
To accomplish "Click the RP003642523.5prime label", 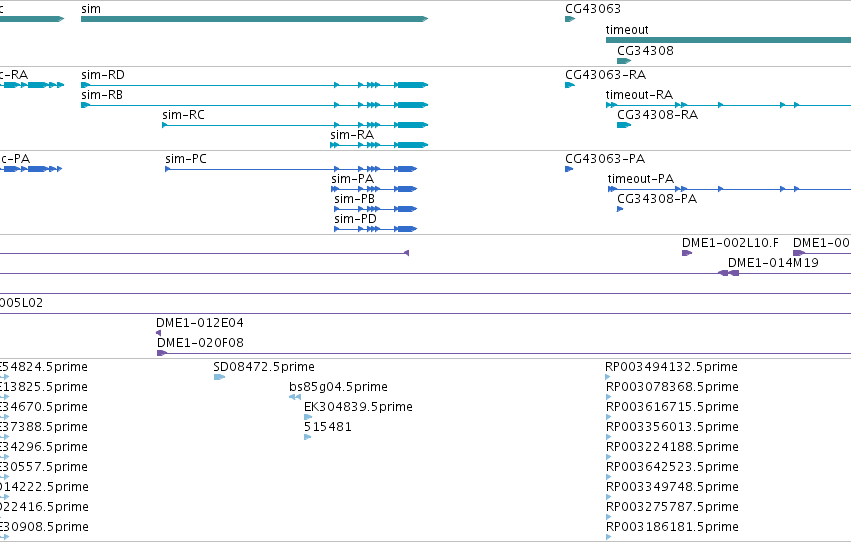I will [672, 468].
